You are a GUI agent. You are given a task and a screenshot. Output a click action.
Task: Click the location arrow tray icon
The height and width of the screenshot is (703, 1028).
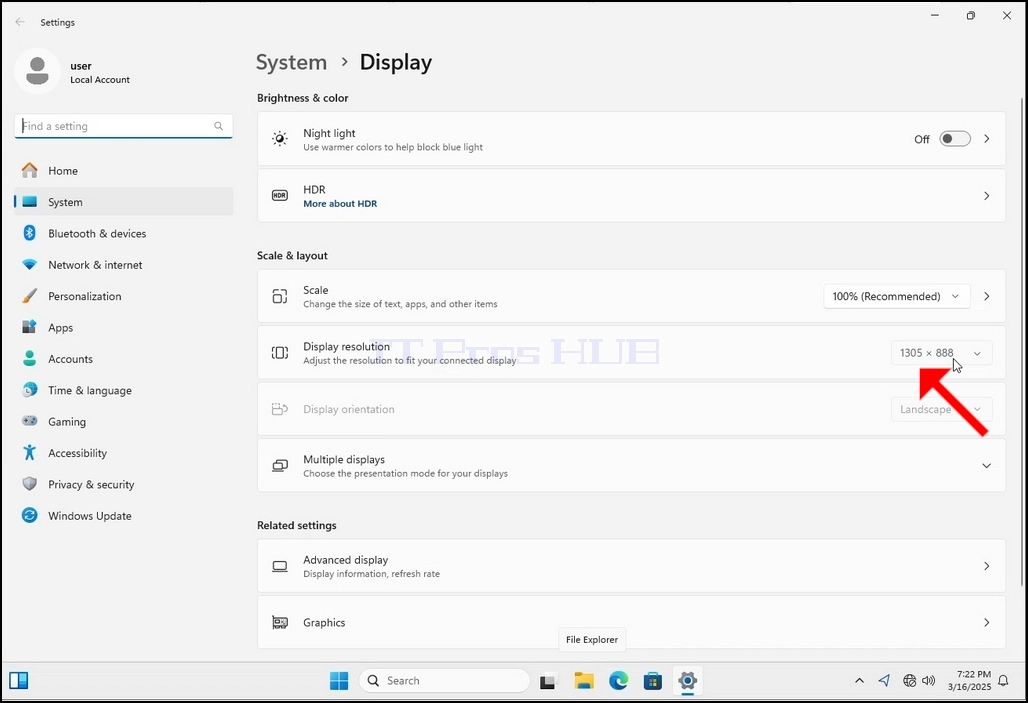(x=884, y=681)
